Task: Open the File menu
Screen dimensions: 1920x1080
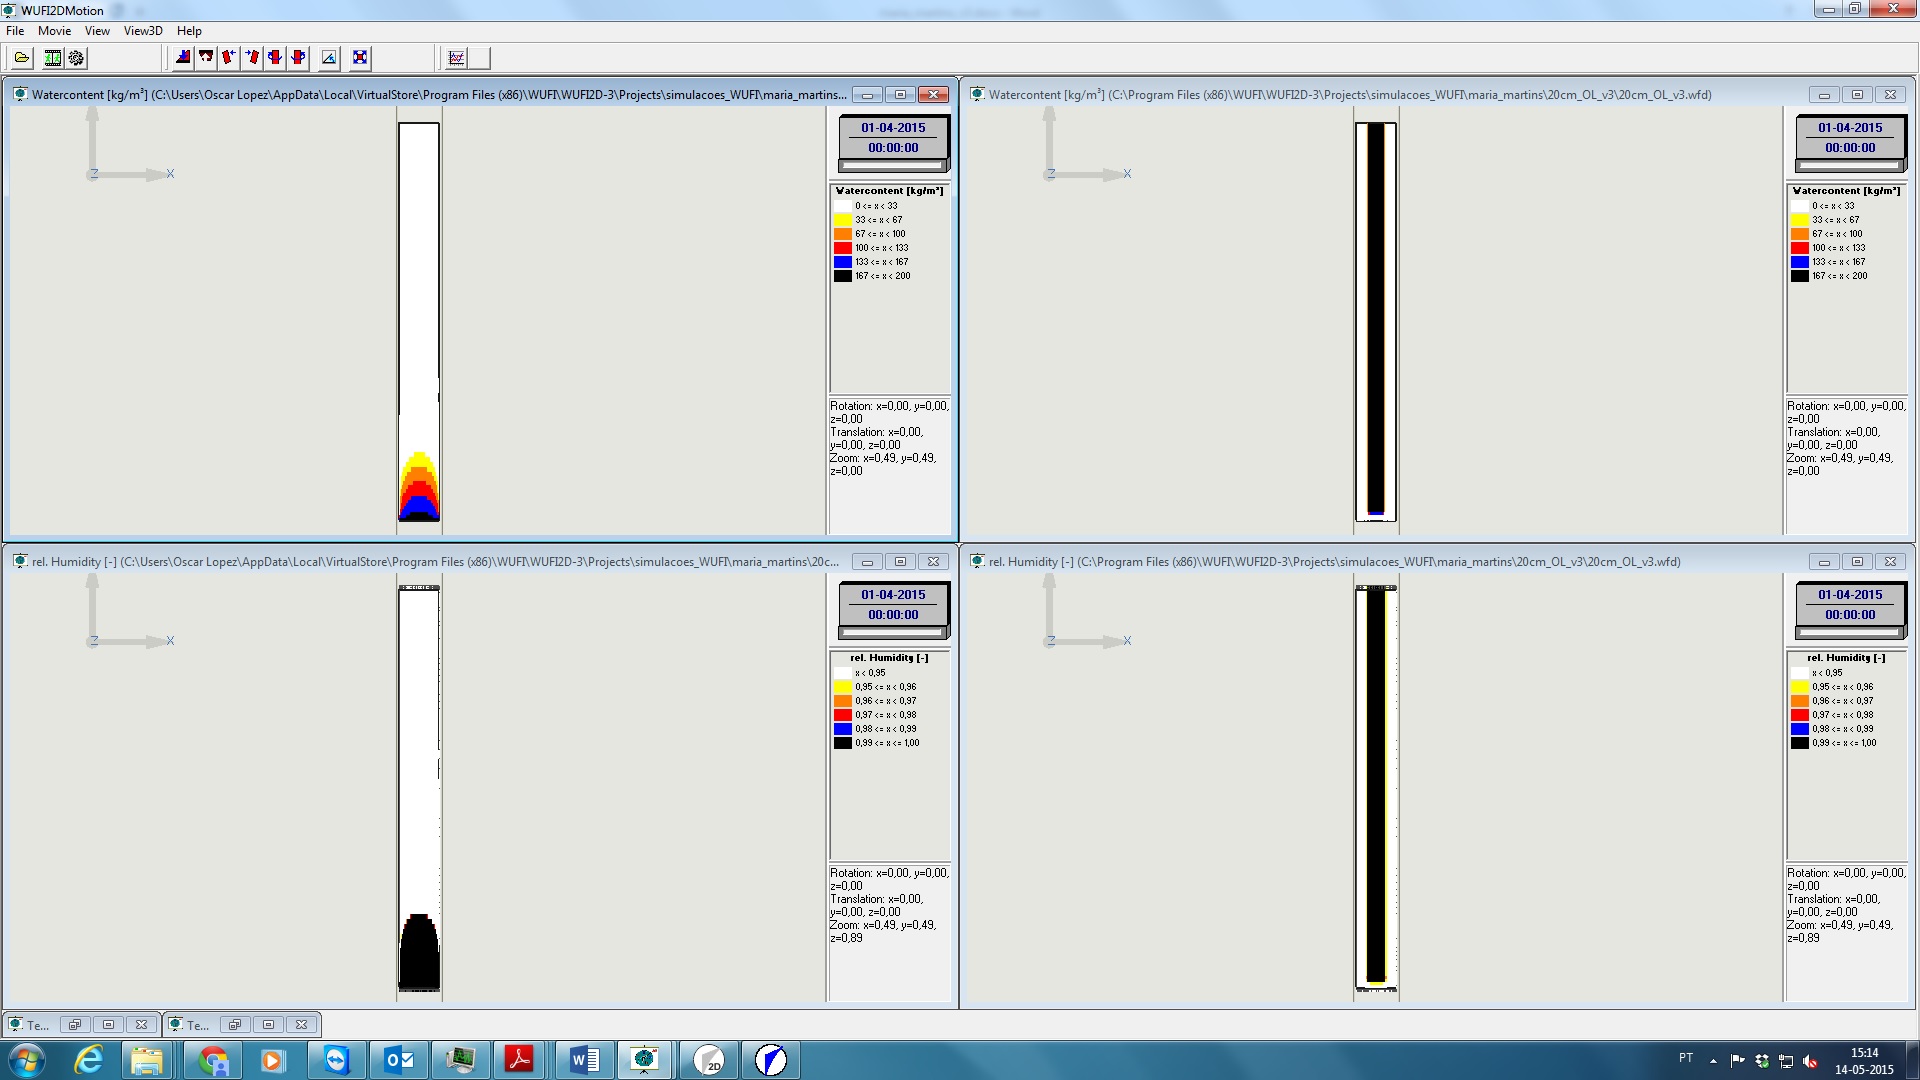Action: pyautogui.click(x=15, y=31)
